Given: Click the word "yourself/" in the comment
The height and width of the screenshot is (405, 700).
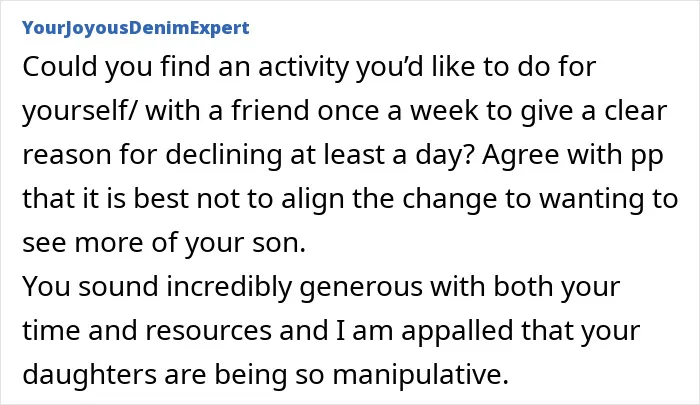Looking at the screenshot, I should [80, 111].
